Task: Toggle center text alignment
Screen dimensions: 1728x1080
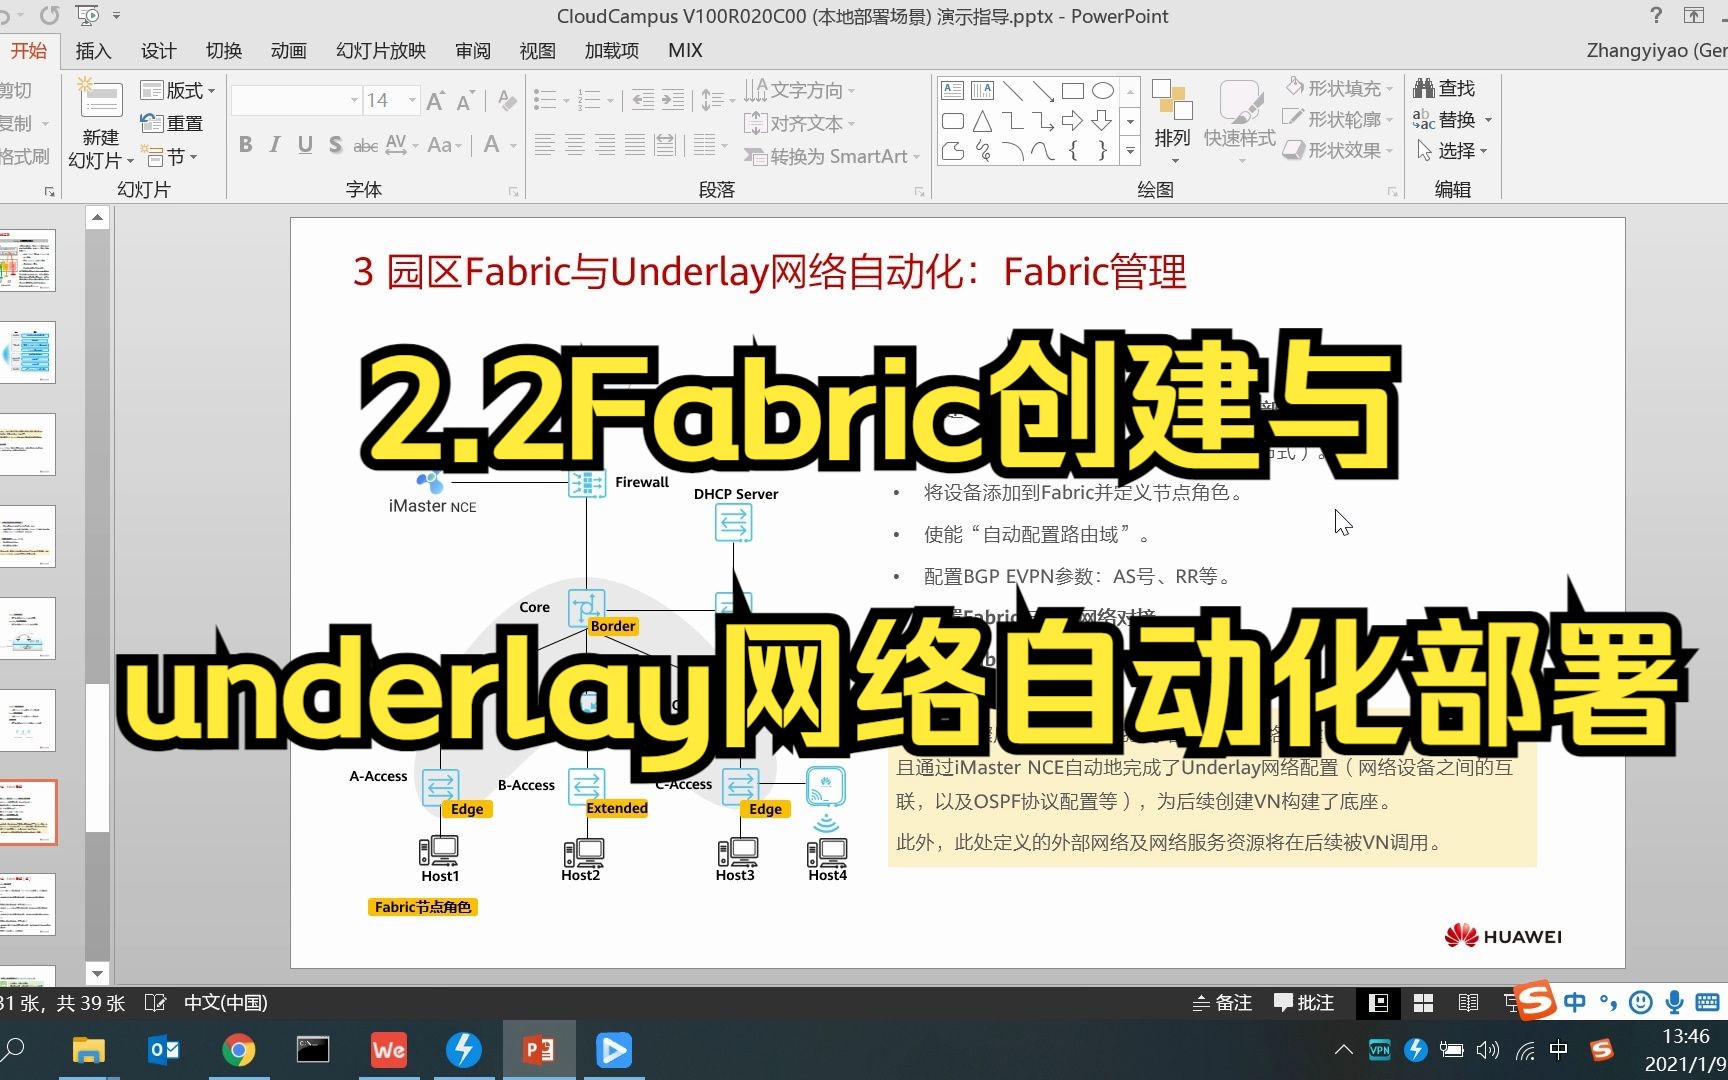Action: coord(575,146)
